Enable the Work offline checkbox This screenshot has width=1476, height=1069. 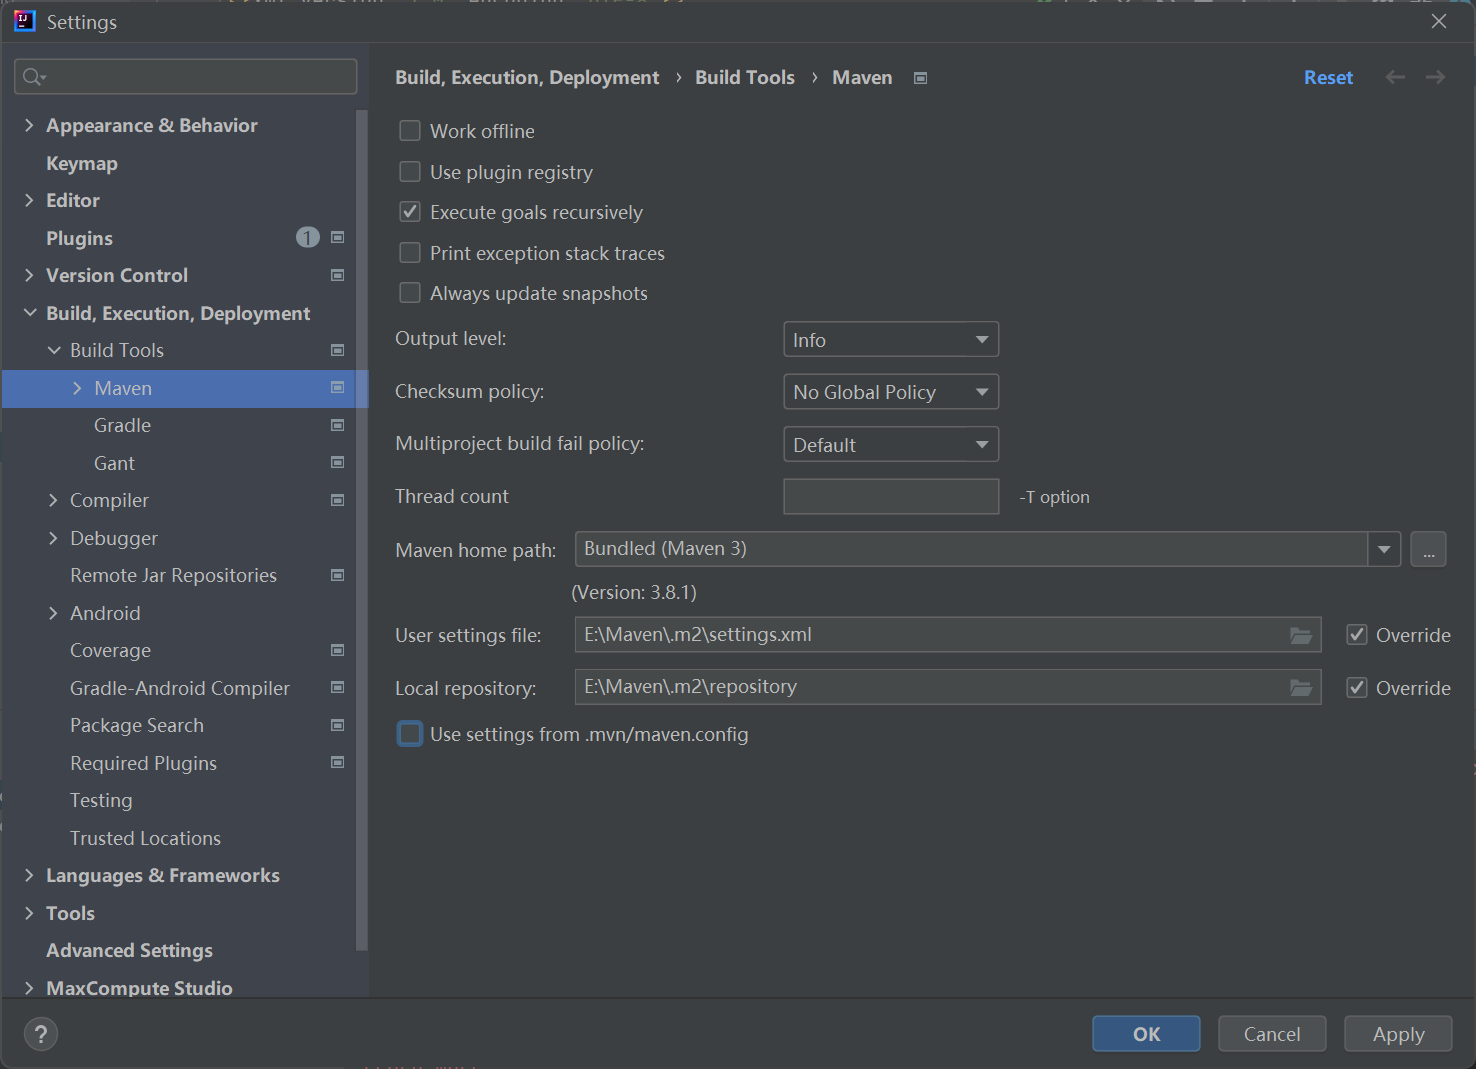pos(410,131)
